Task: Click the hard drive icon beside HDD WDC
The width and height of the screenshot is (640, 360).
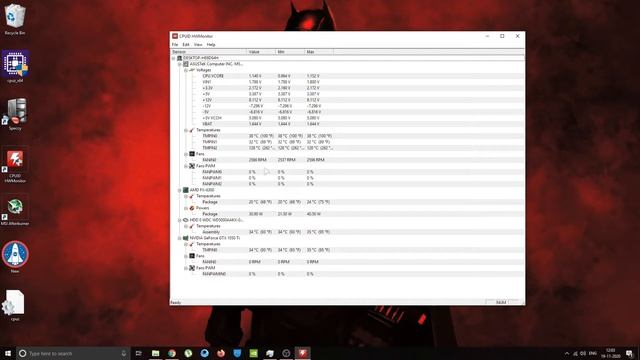Action: 186,220
